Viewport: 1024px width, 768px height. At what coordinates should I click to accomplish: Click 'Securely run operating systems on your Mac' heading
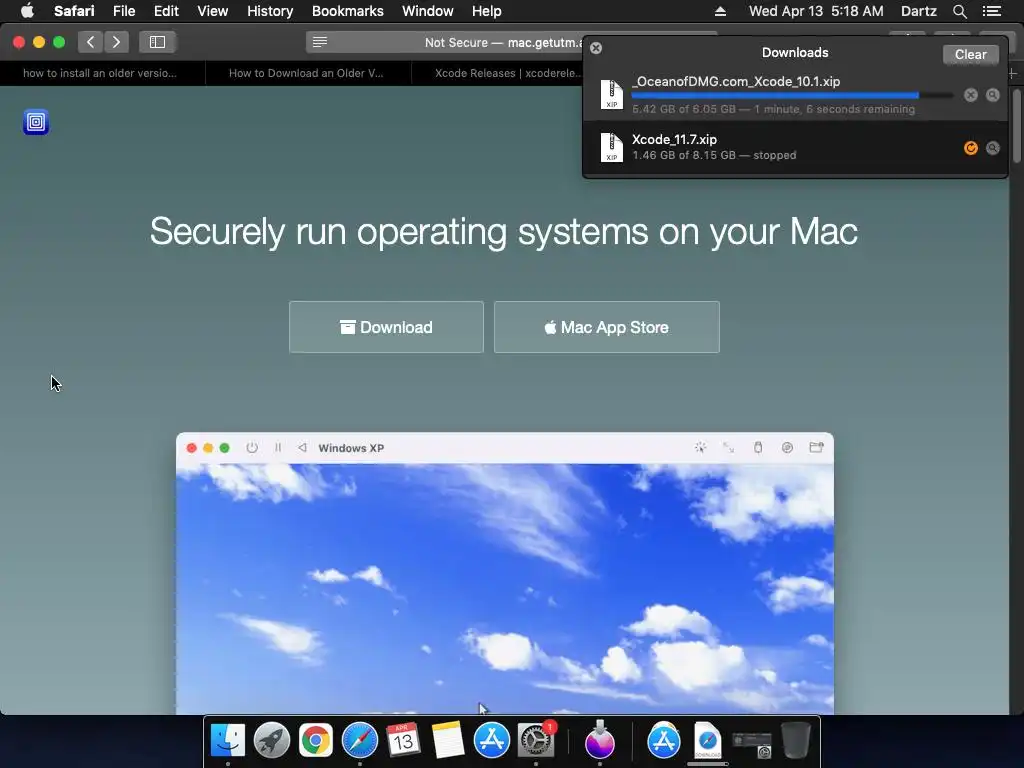tap(504, 232)
